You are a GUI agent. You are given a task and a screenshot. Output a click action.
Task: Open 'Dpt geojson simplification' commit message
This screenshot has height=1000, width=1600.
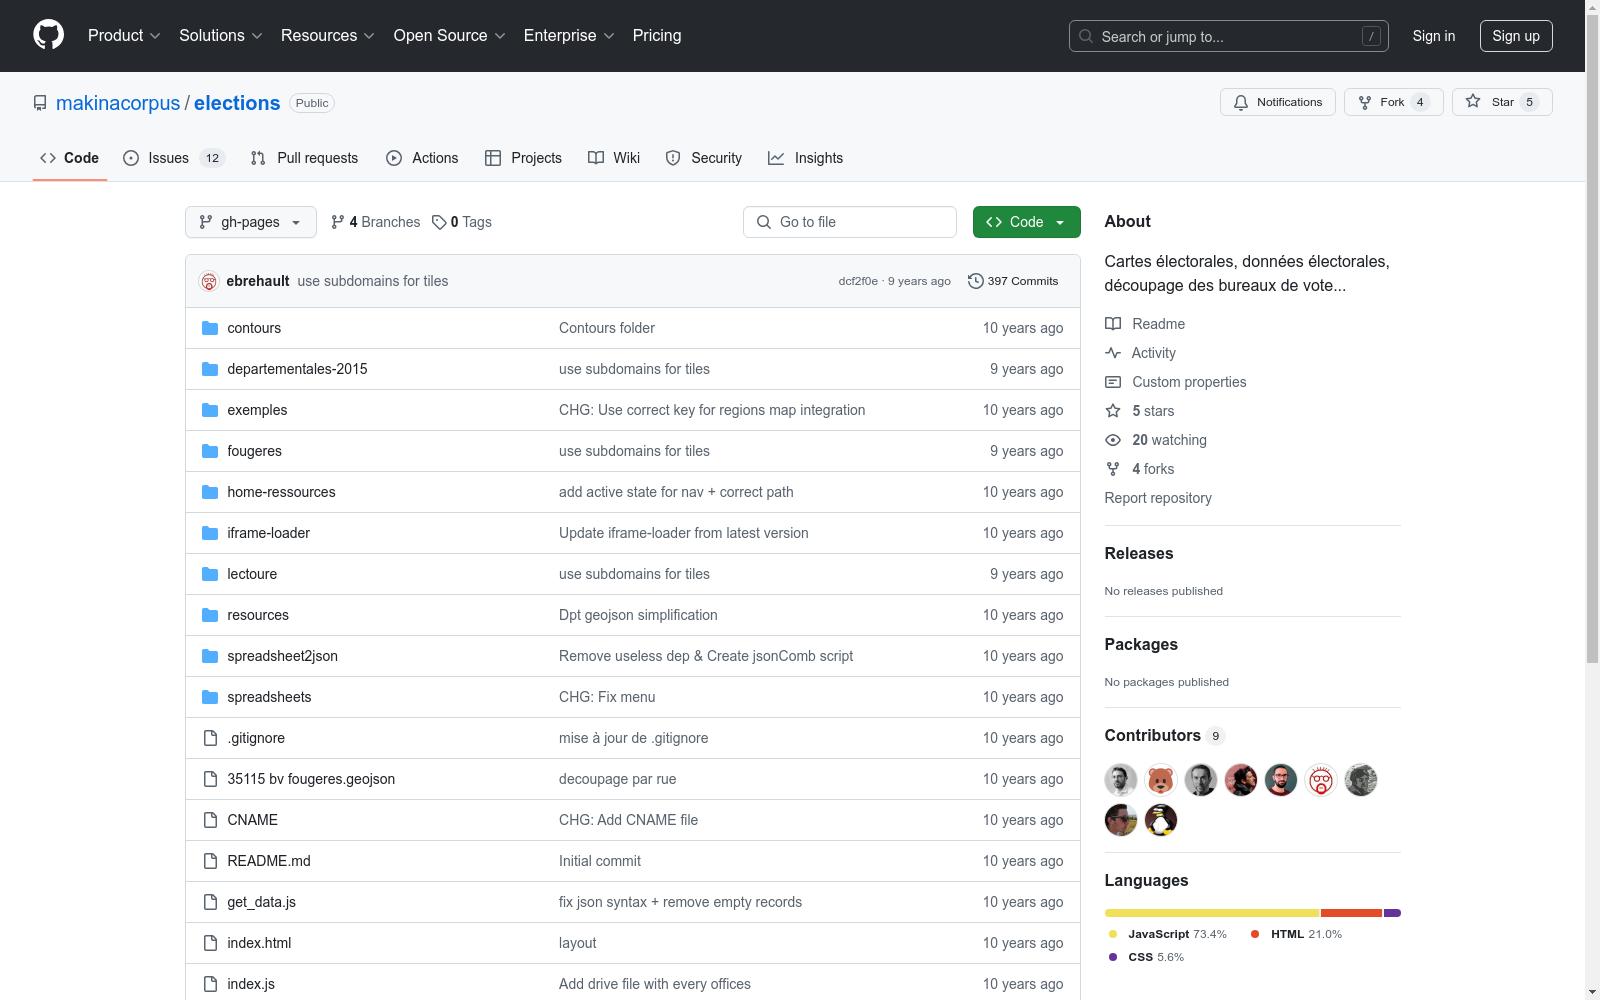pyautogui.click(x=638, y=615)
